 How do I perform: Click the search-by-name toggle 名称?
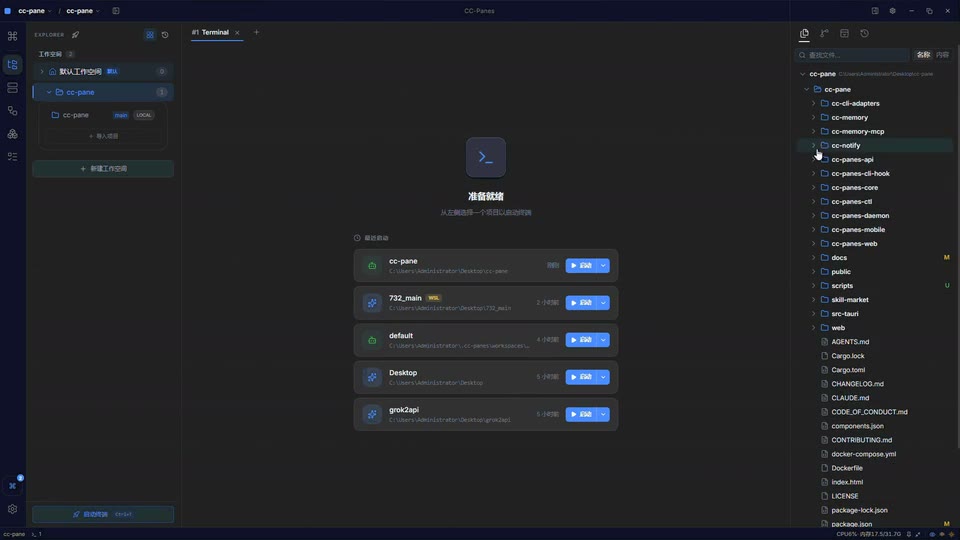[x=923, y=55]
